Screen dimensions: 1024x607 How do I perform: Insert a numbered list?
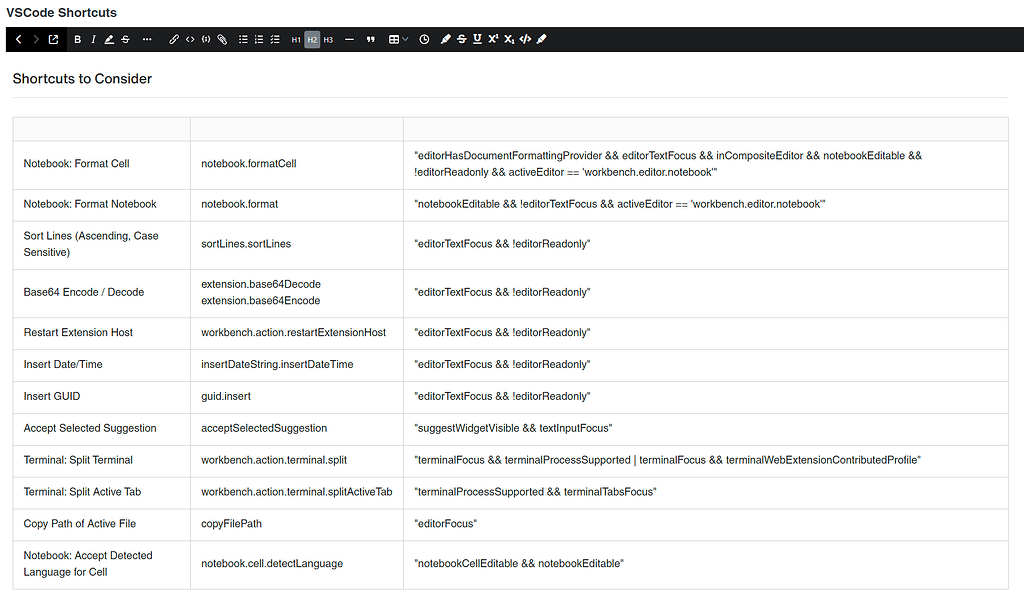click(258, 39)
